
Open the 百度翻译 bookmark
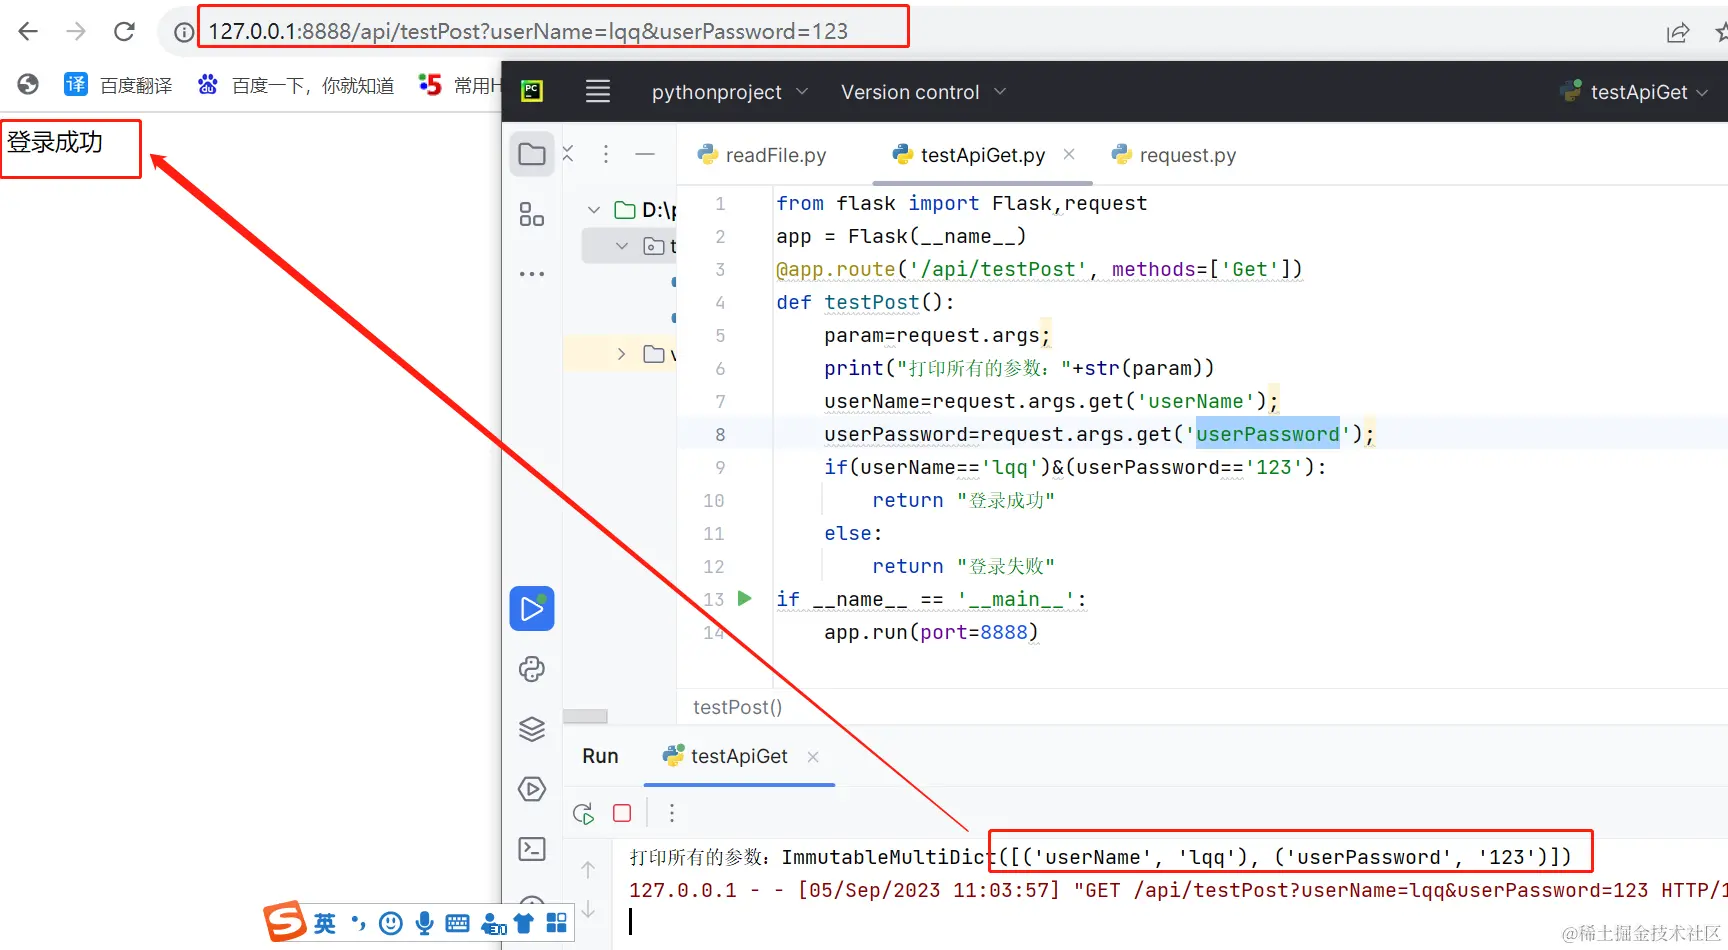(x=118, y=85)
